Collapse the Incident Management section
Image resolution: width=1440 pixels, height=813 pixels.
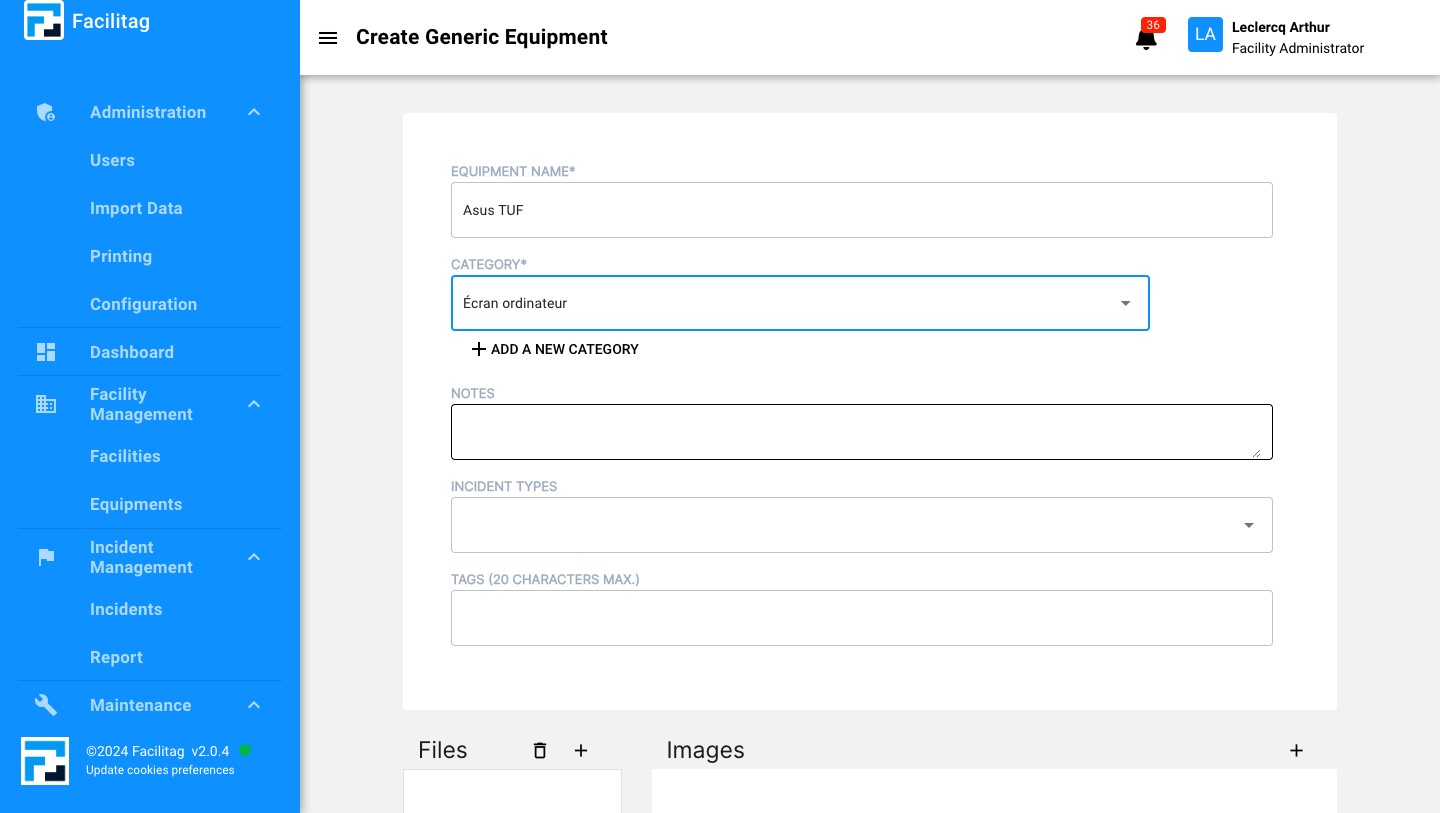pos(254,557)
